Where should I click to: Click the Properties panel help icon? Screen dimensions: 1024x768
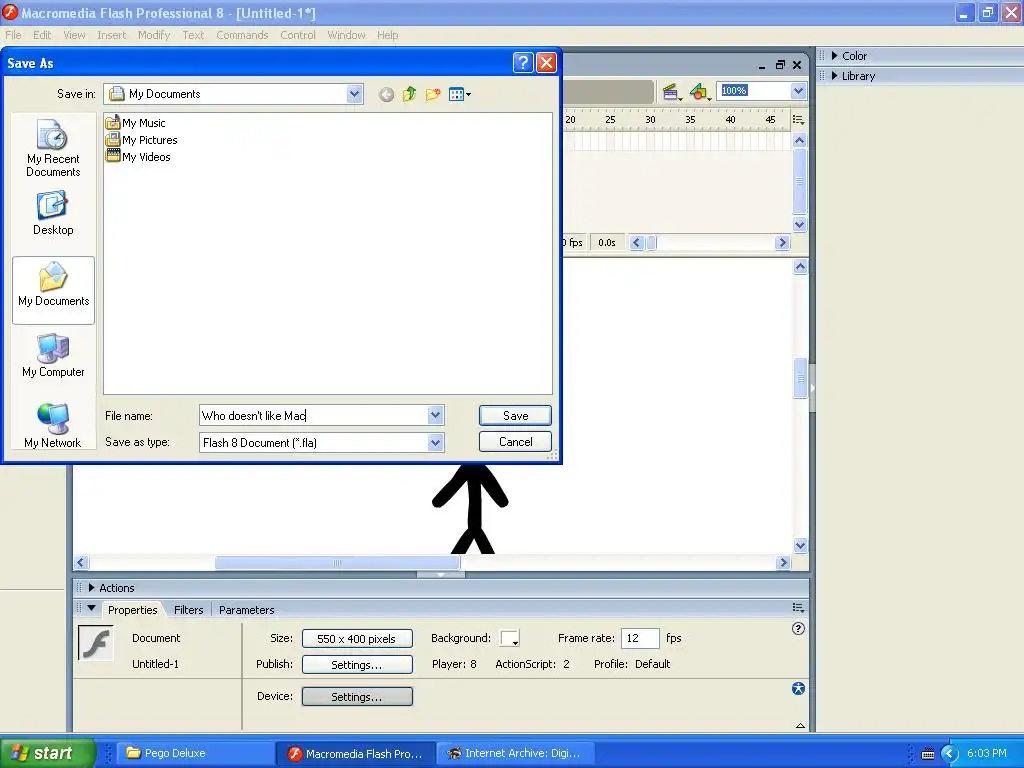[x=798, y=628]
